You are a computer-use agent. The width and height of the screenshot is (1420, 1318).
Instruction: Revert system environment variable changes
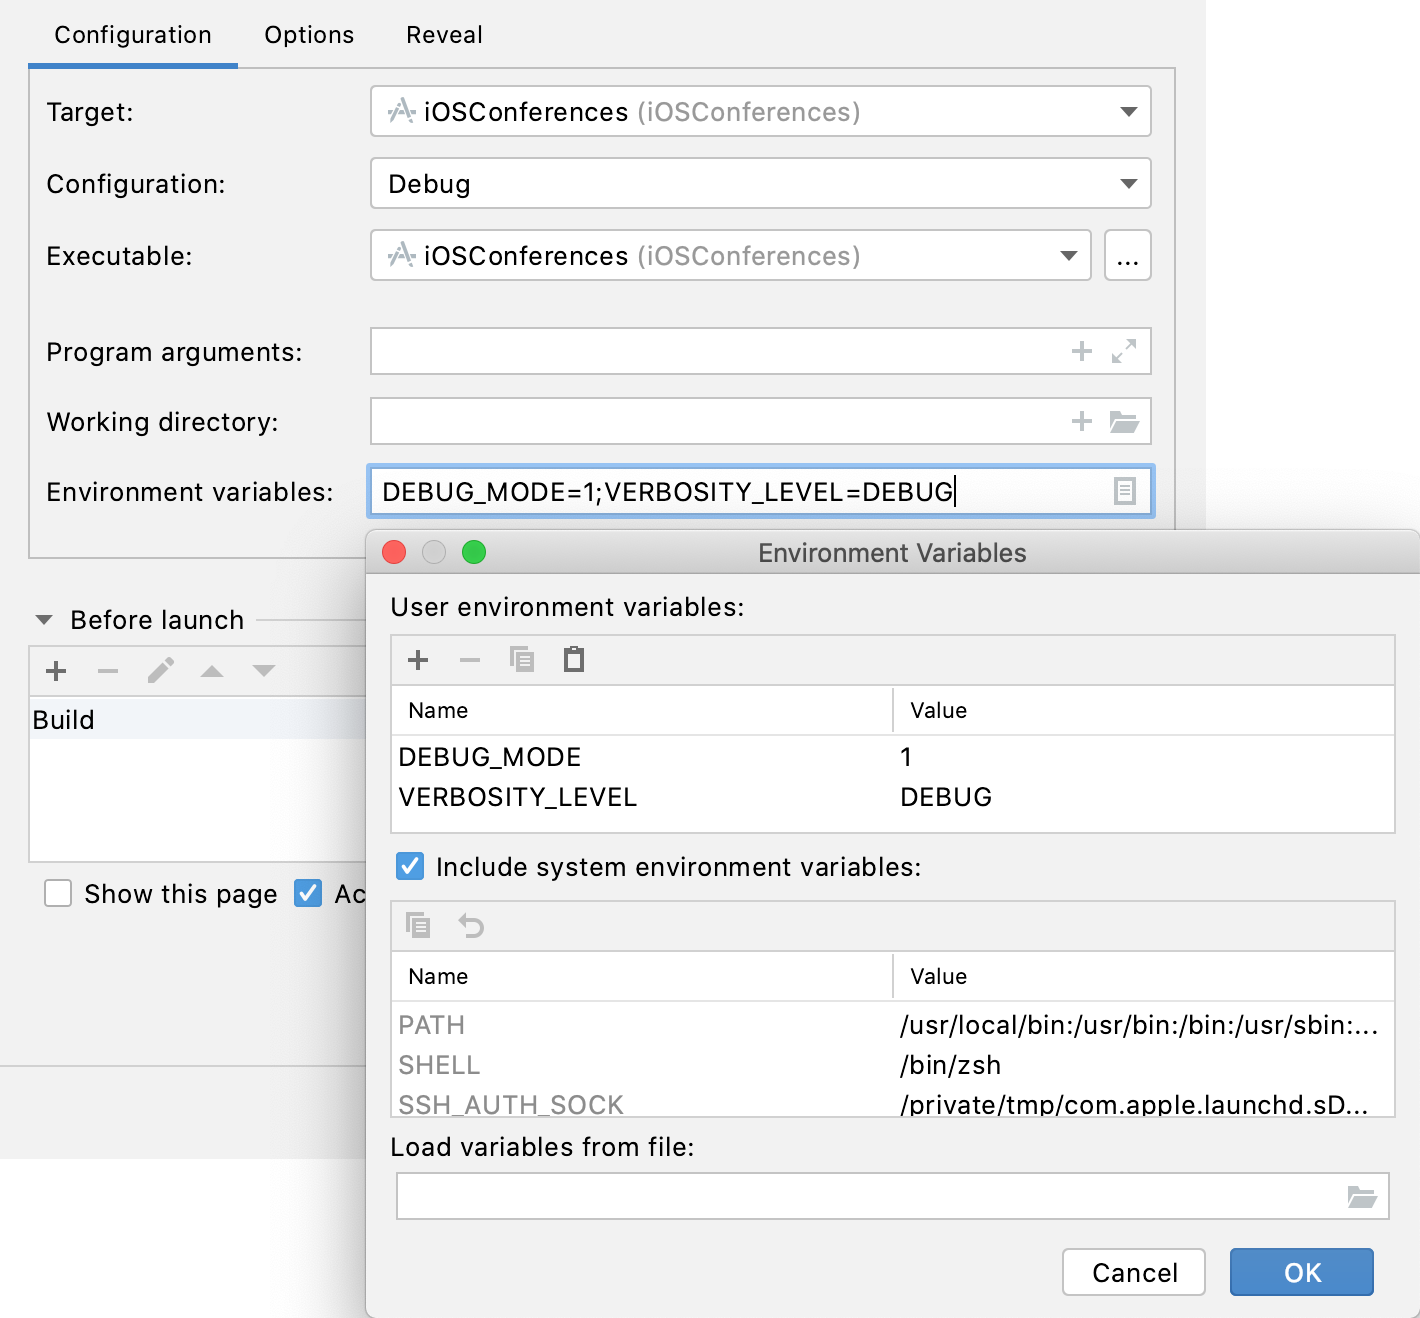tap(471, 926)
